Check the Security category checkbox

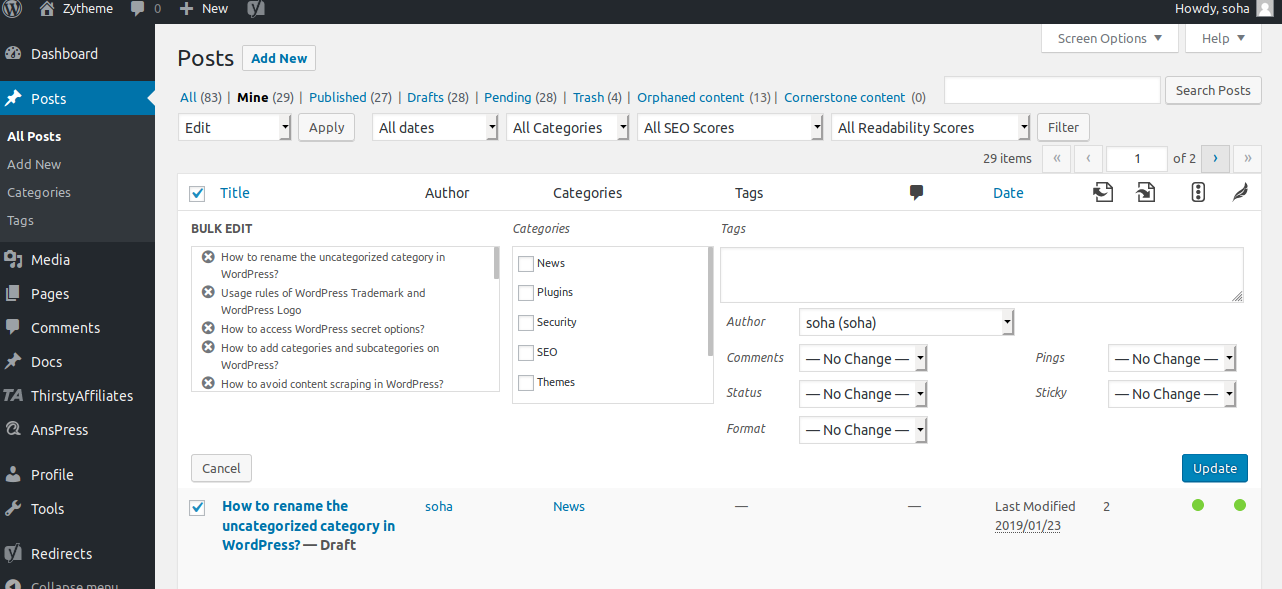click(526, 323)
